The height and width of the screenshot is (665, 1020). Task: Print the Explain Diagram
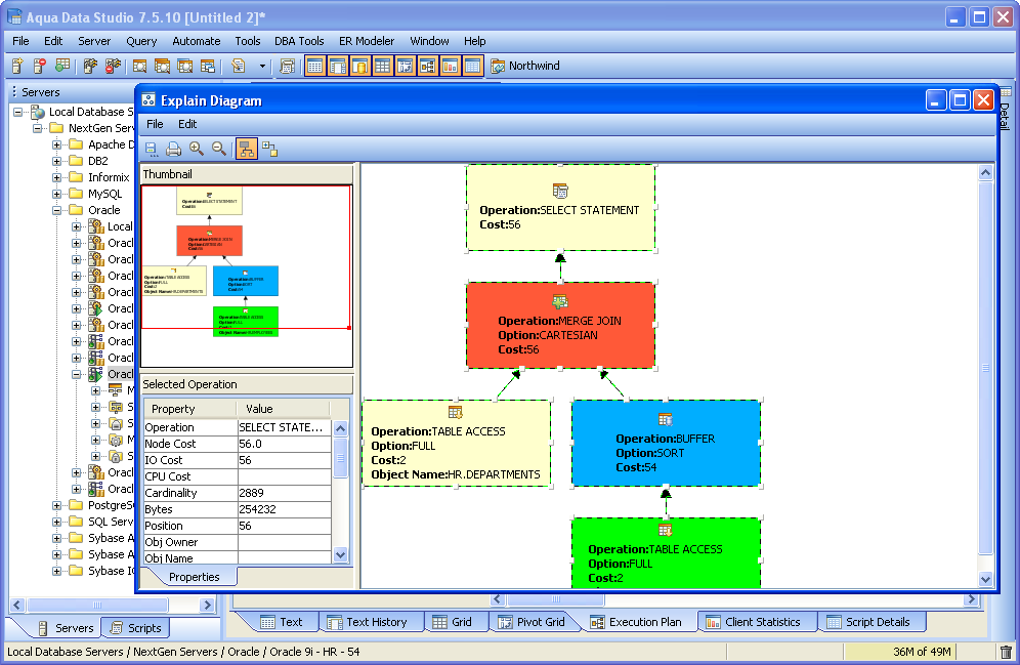tap(174, 149)
